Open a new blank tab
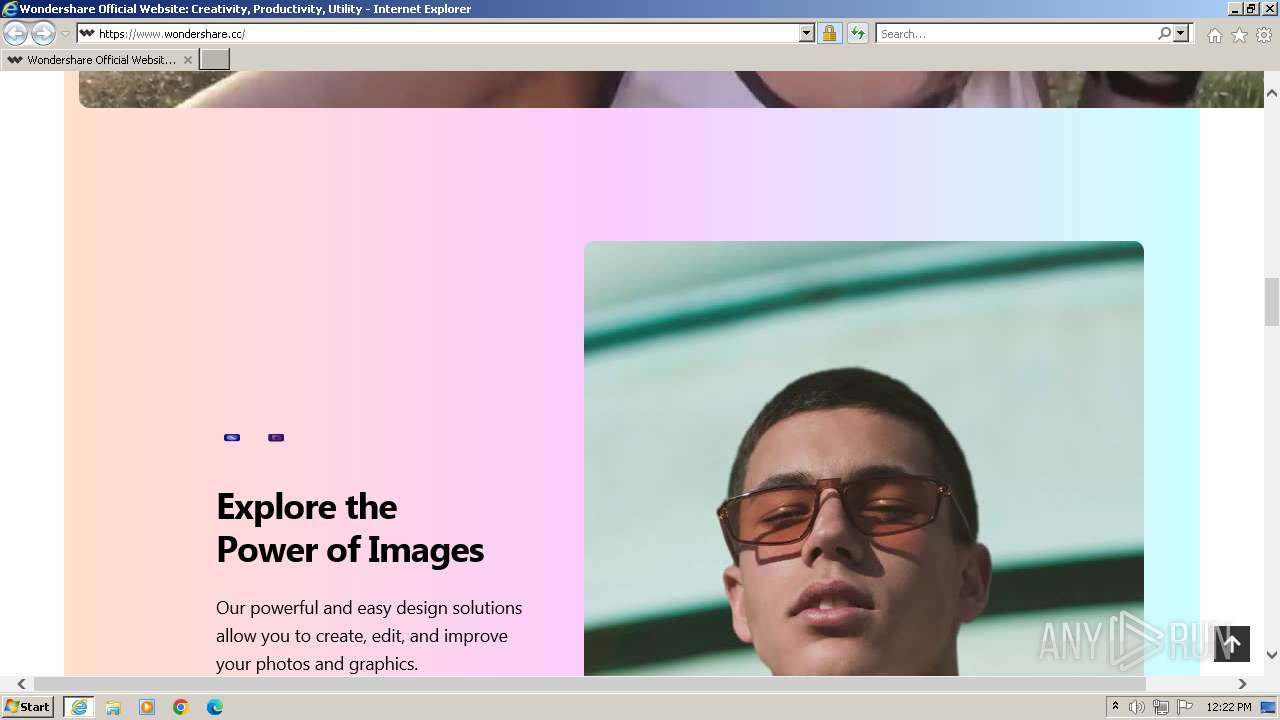This screenshot has width=1280, height=720. (215, 60)
